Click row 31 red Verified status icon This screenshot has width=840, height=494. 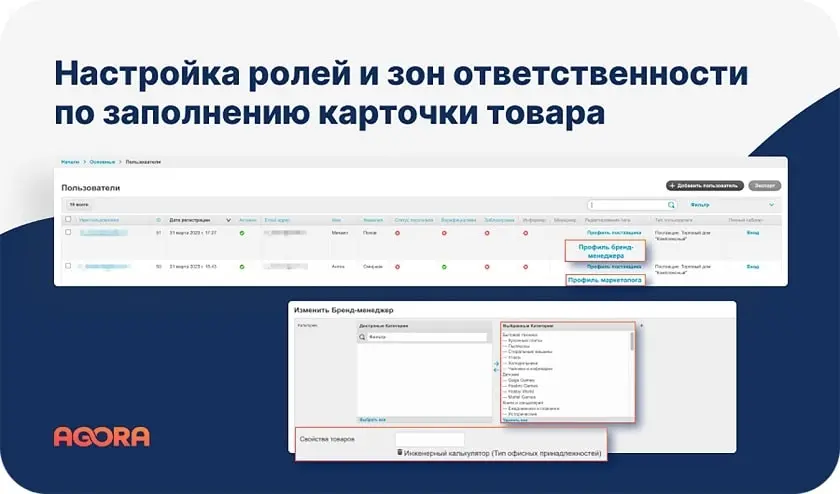[x=444, y=233]
